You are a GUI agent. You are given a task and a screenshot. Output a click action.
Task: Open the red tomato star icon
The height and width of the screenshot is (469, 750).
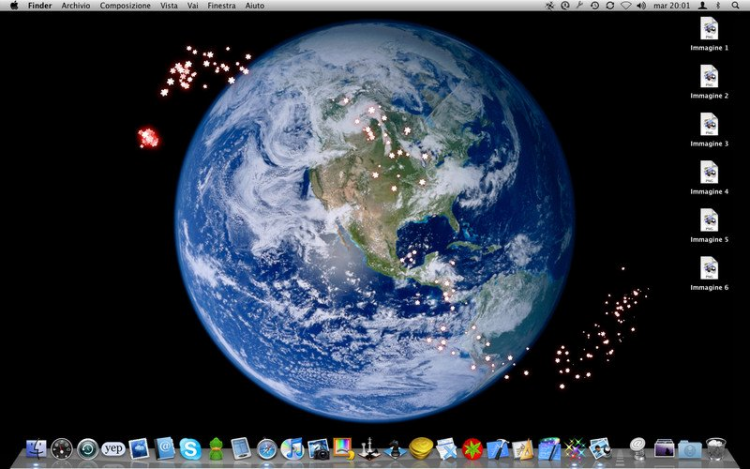click(473, 449)
